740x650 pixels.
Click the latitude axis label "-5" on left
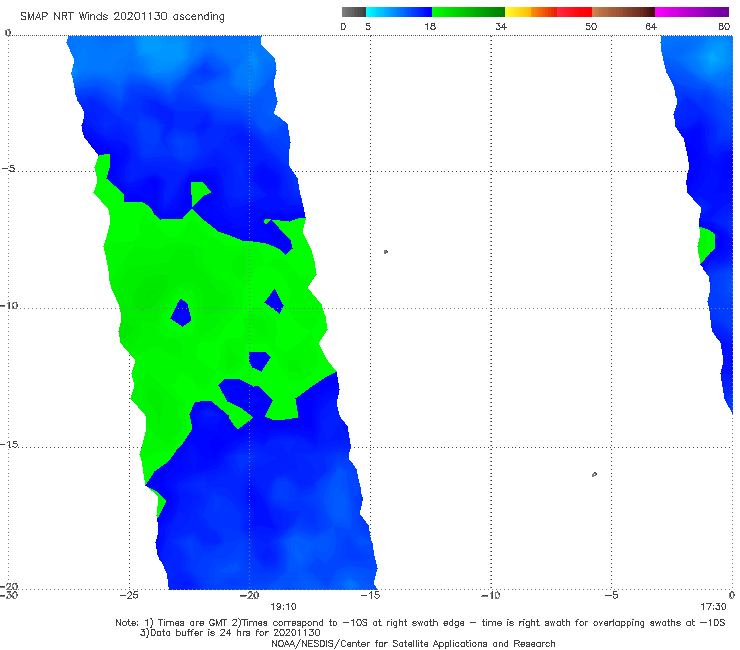click(9, 169)
